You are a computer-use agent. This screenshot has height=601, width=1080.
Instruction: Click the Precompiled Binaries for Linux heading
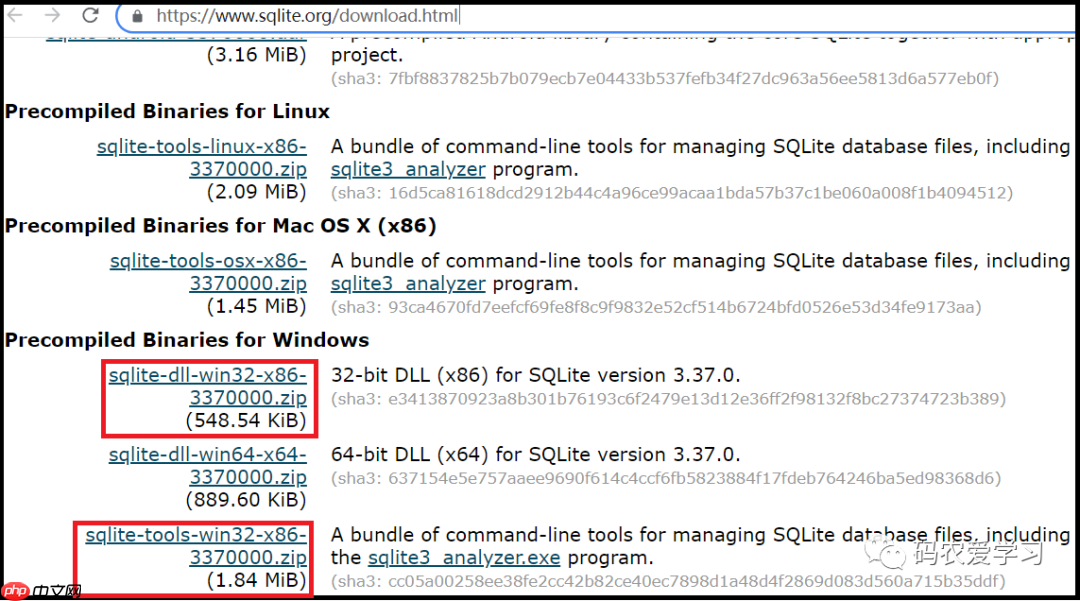click(167, 112)
